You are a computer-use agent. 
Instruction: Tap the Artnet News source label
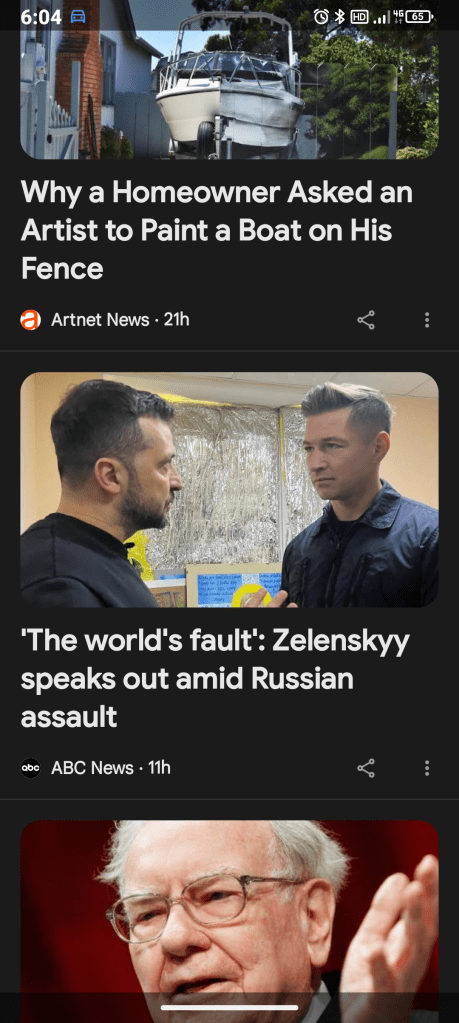pyautogui.click(x=100, y=320)
